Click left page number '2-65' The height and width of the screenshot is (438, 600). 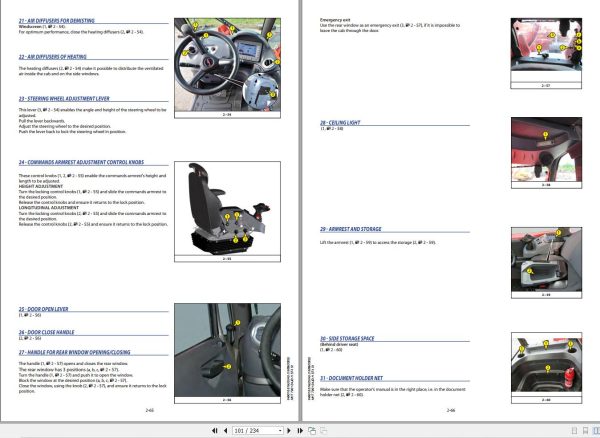coord(150,410)
